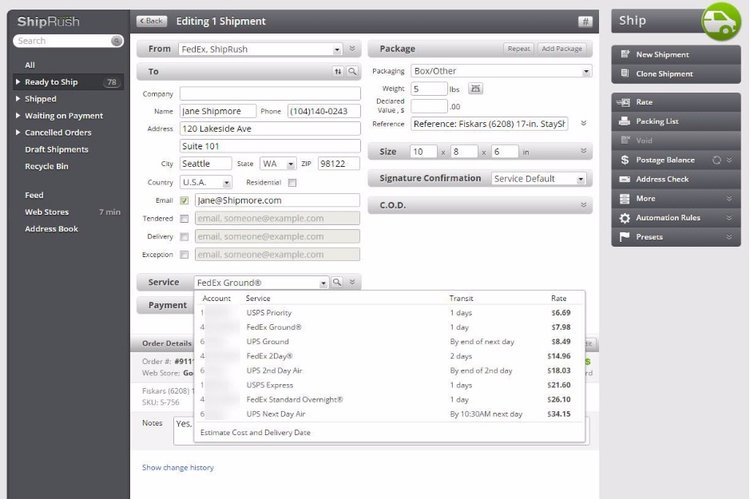The height and width of the screenshot is (499, 750).
Task: Enable the Tendered notification checkbox
Action: coord(184,219)
